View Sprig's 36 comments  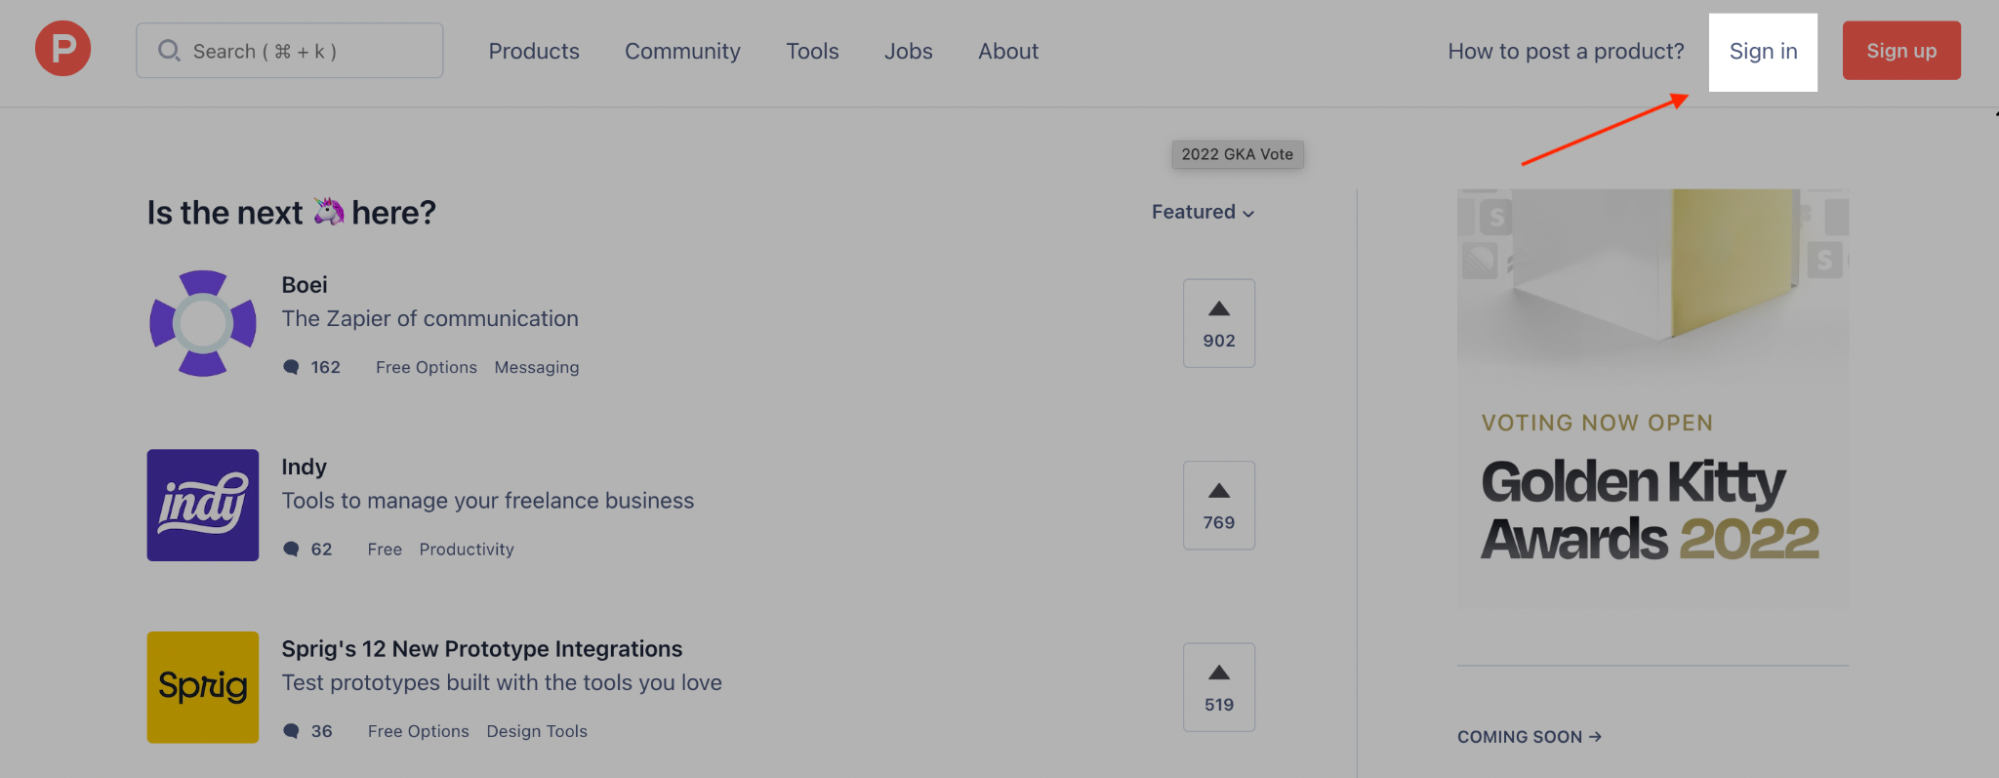click(x=308, y=731)
